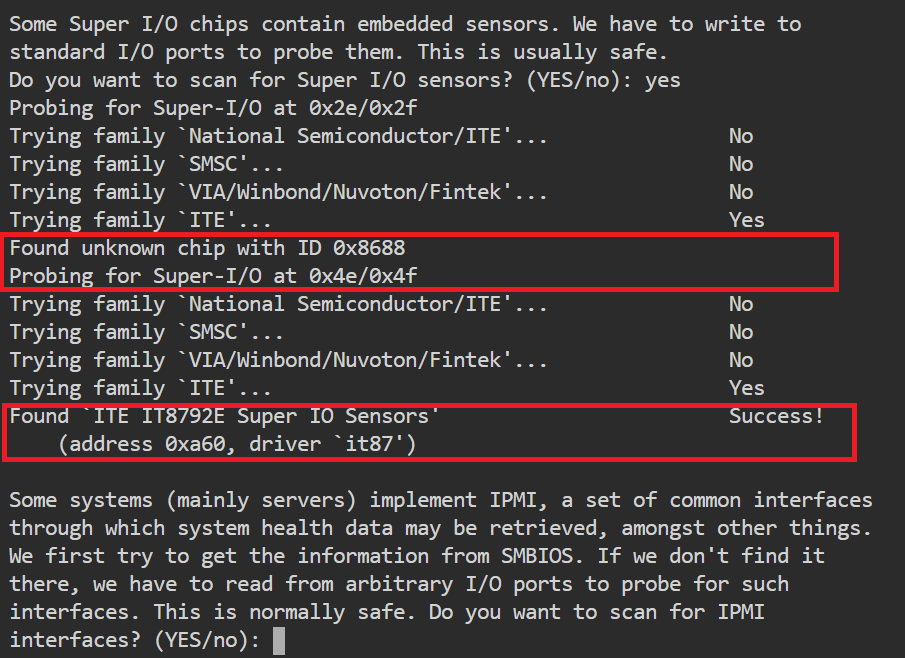905x658 pixels.
Task: Click 'Probing for Super-I/O at 0x4e/0x4f' text
Action: tap(213, 276)
